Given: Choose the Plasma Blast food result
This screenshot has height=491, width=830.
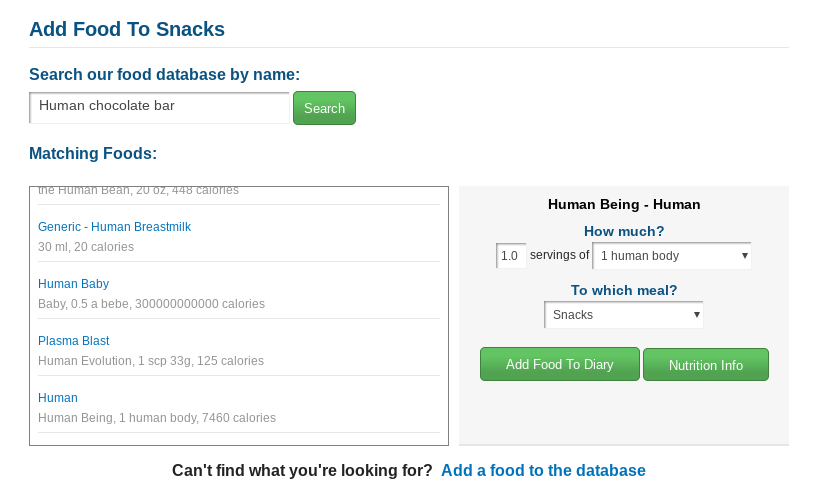Looking at the screenshot, I should coord(74,341).
